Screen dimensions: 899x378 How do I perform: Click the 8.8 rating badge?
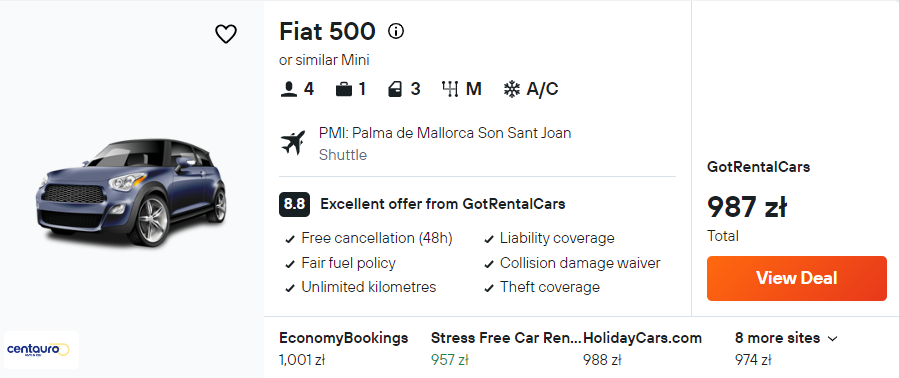[x=294, y=204]
